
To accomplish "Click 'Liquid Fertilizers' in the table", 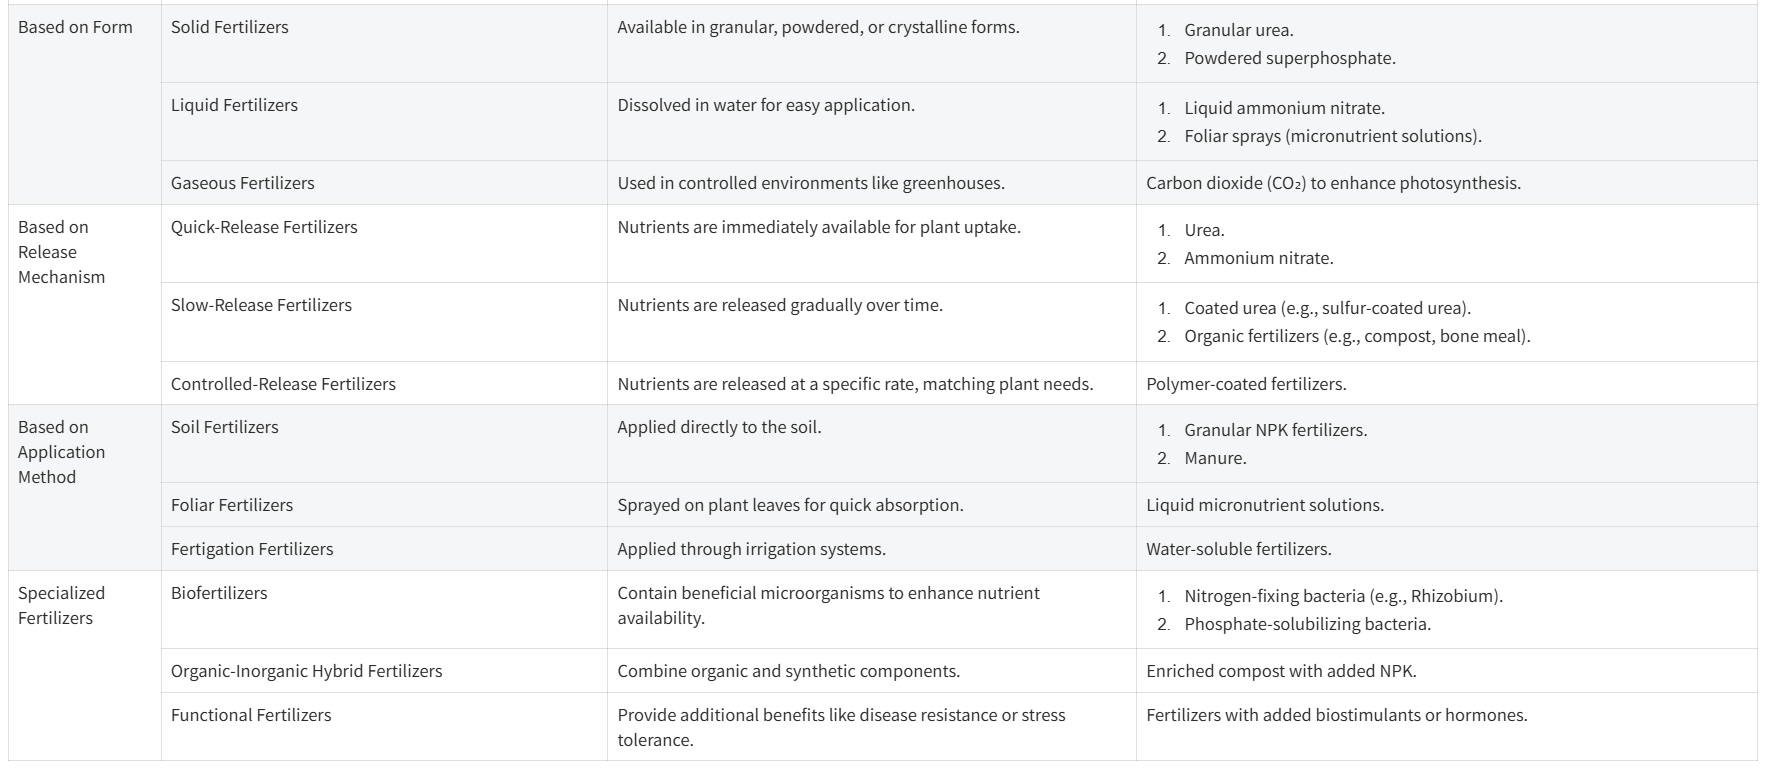I will click(x=234, y=106).
